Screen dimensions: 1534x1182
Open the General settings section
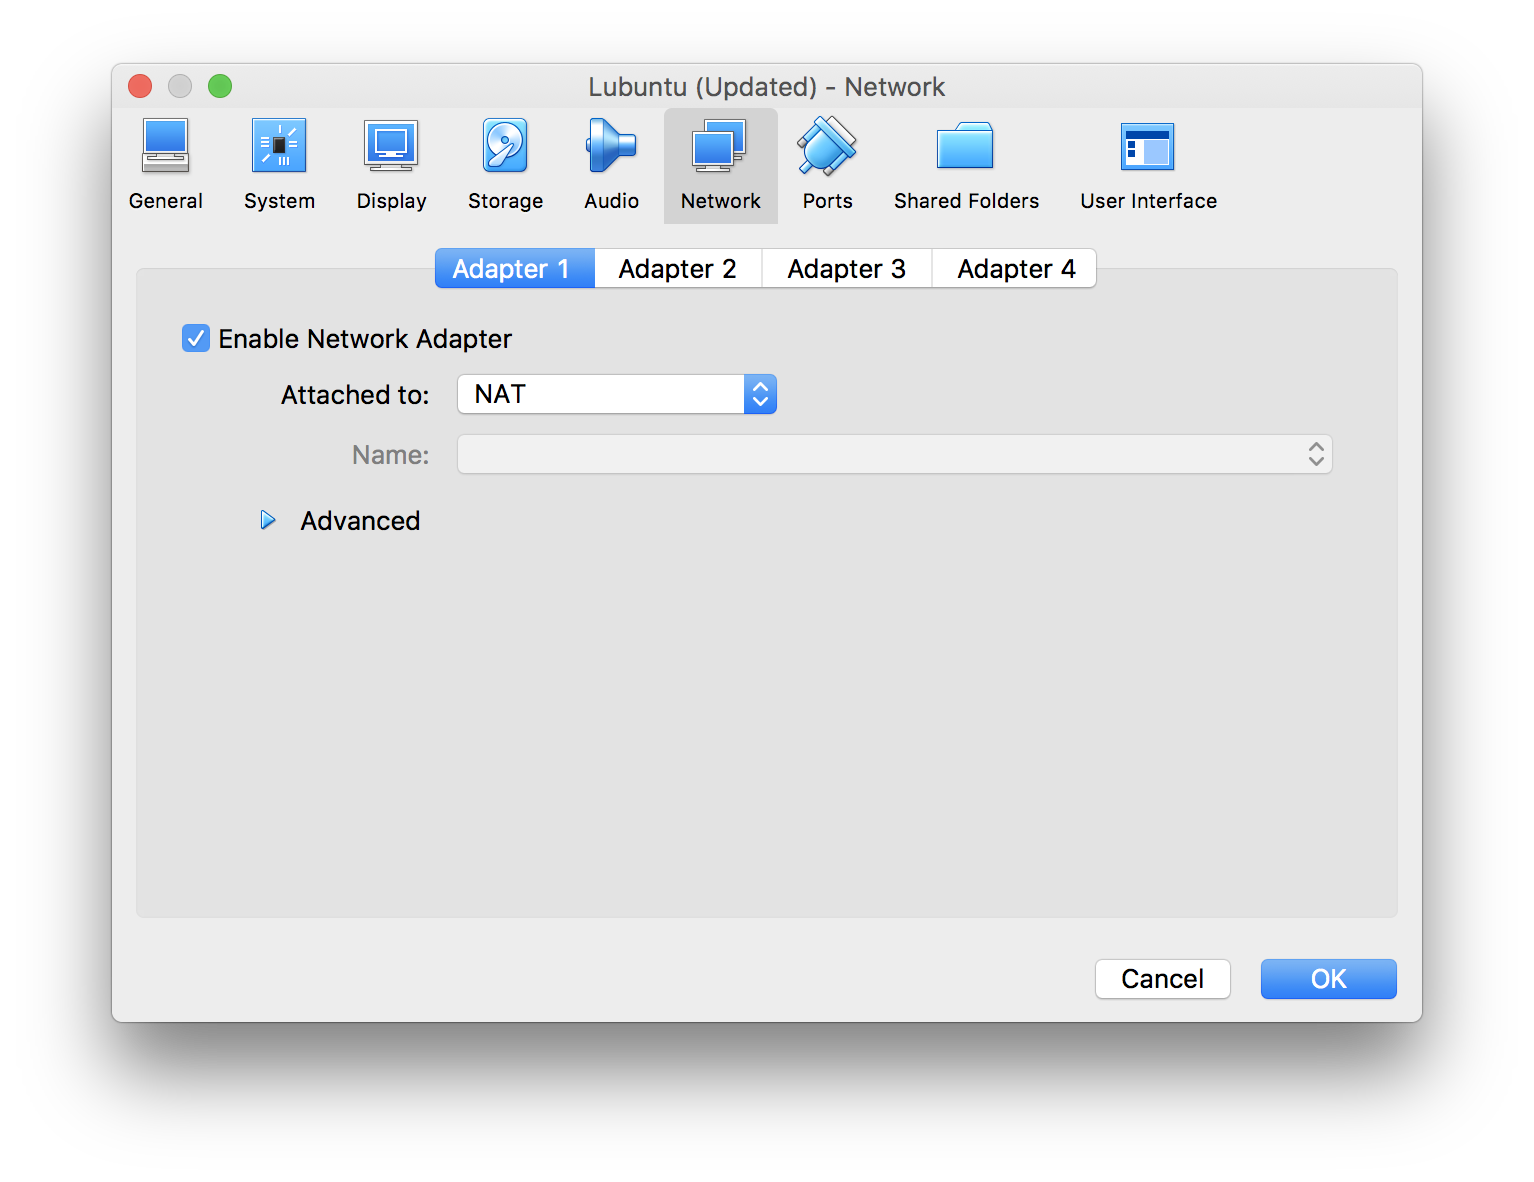165,166
